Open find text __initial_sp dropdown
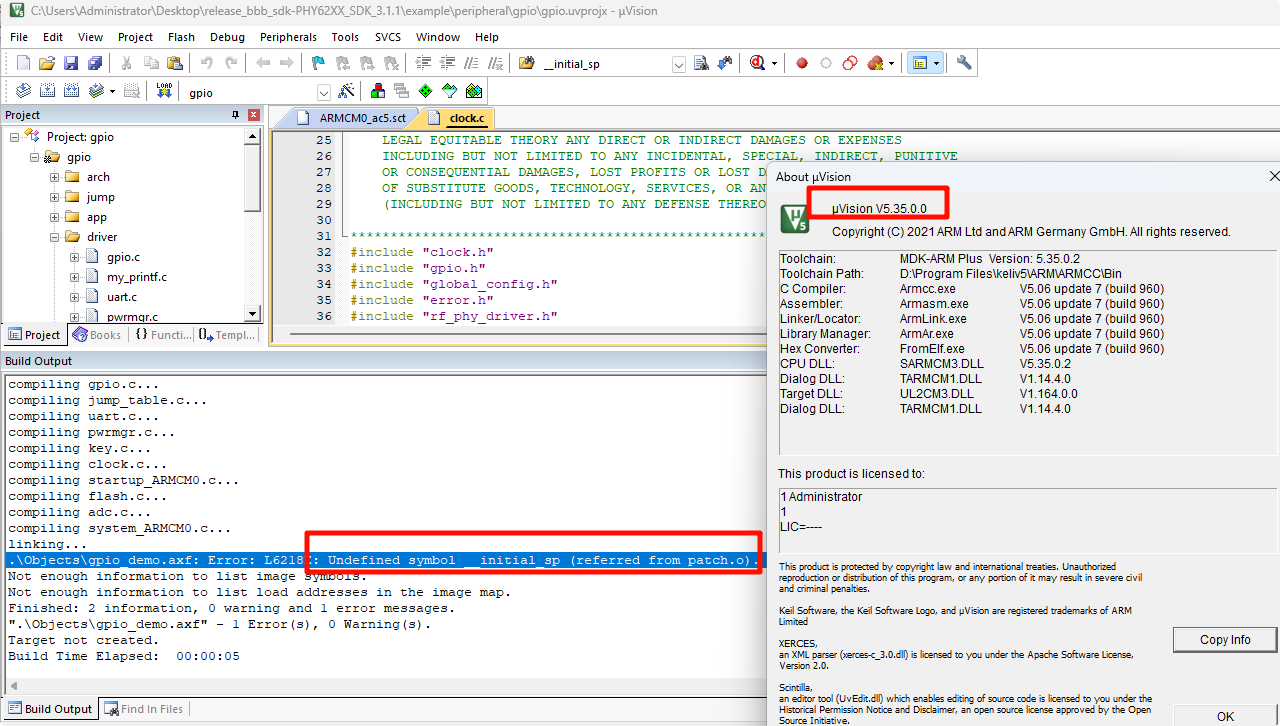Image resolution: width=1280 pixels, height=726 pixels. click(x=679, y=64)
